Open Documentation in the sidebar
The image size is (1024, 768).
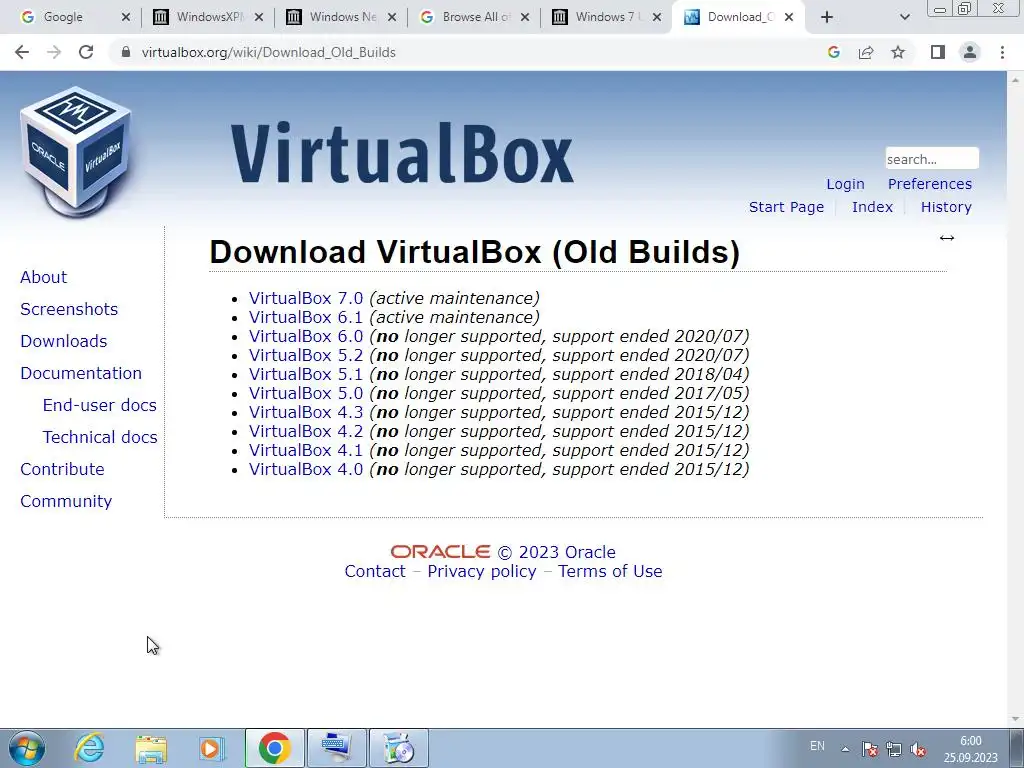(x=81, y=374)
